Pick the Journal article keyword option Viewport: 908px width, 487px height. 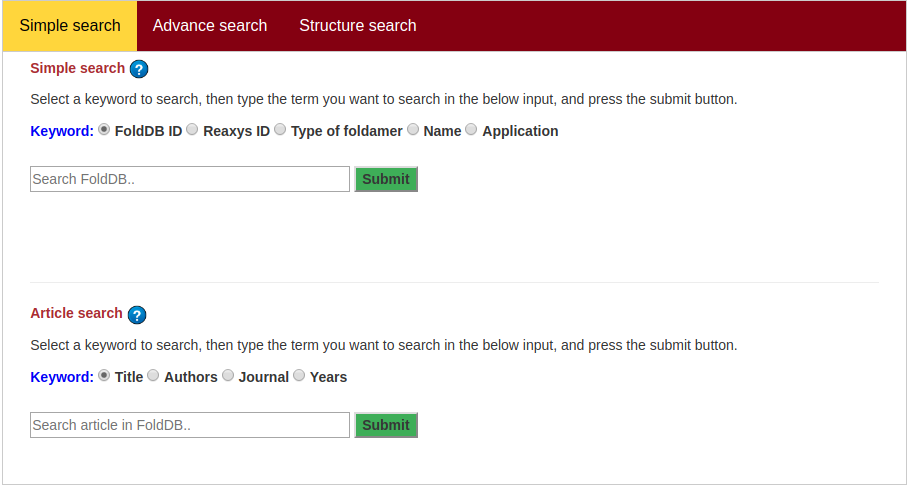(x=228, y=376)
